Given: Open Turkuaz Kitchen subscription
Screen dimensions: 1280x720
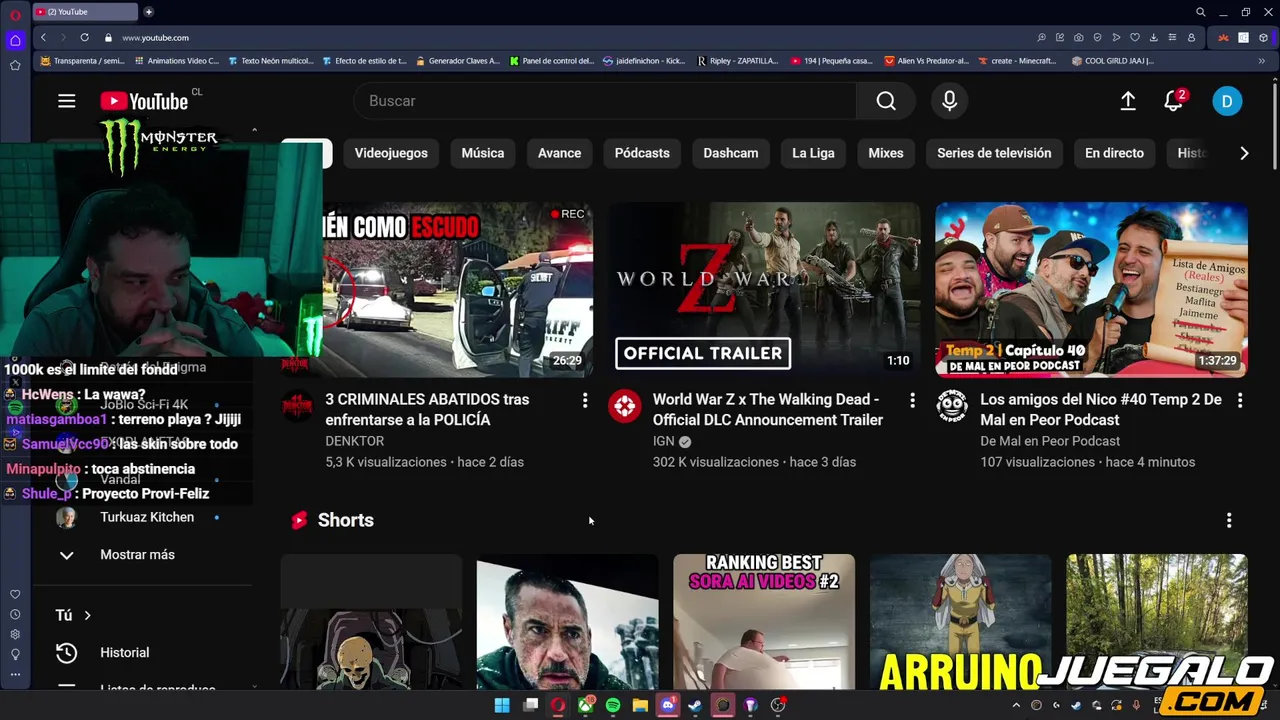Looking at the screenshot, I should (x=147, y=517).
